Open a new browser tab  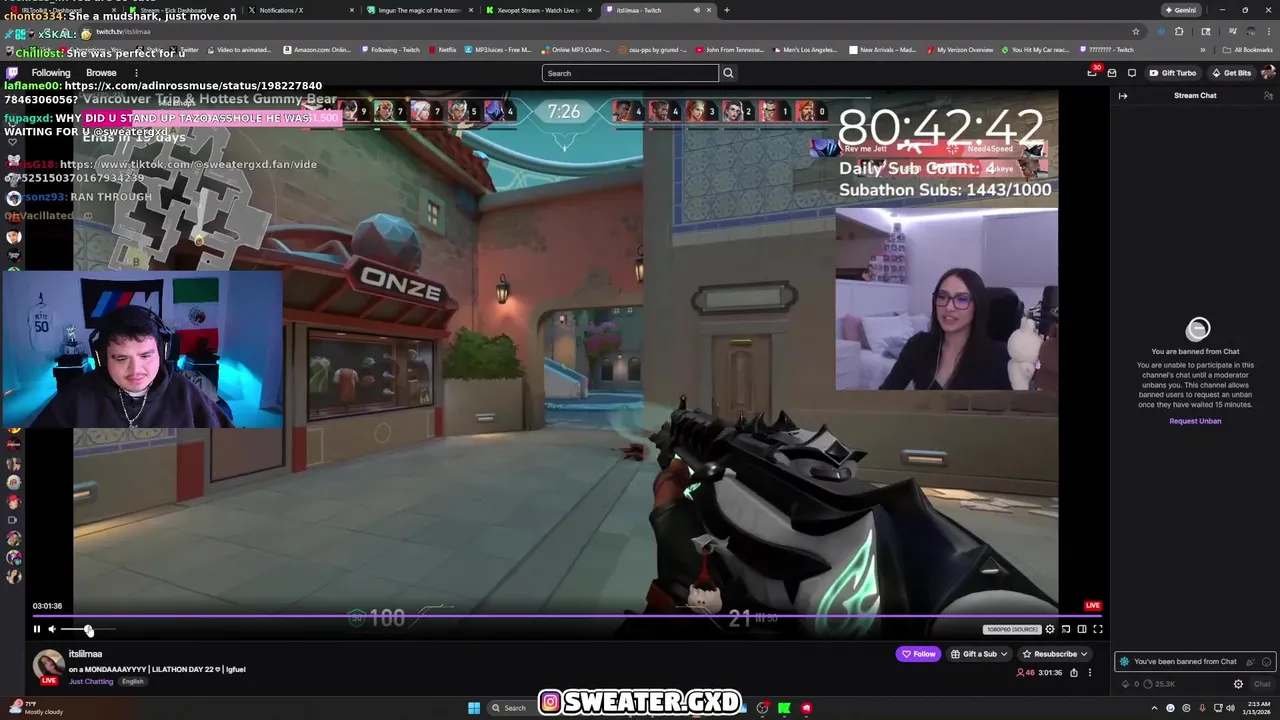(726, 10)
